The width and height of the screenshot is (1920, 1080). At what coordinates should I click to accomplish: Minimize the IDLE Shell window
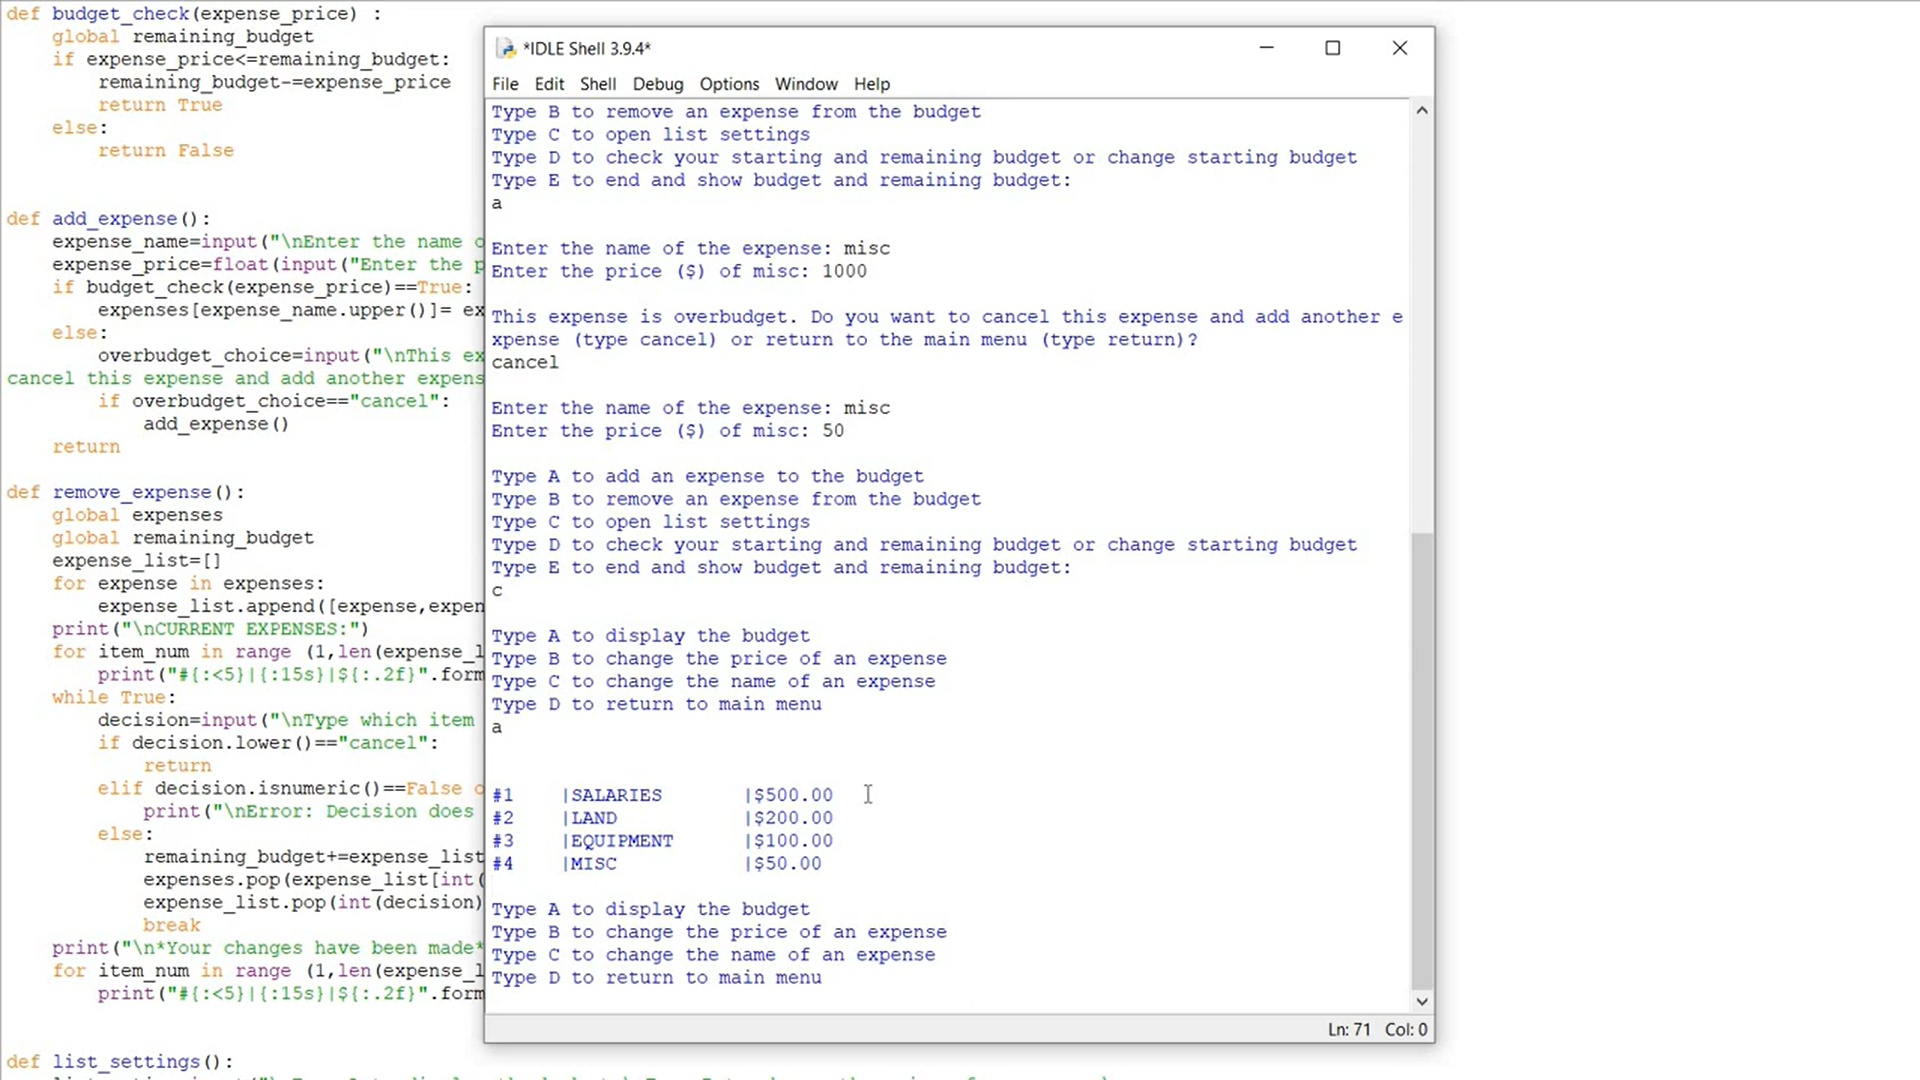point(1266,48)
